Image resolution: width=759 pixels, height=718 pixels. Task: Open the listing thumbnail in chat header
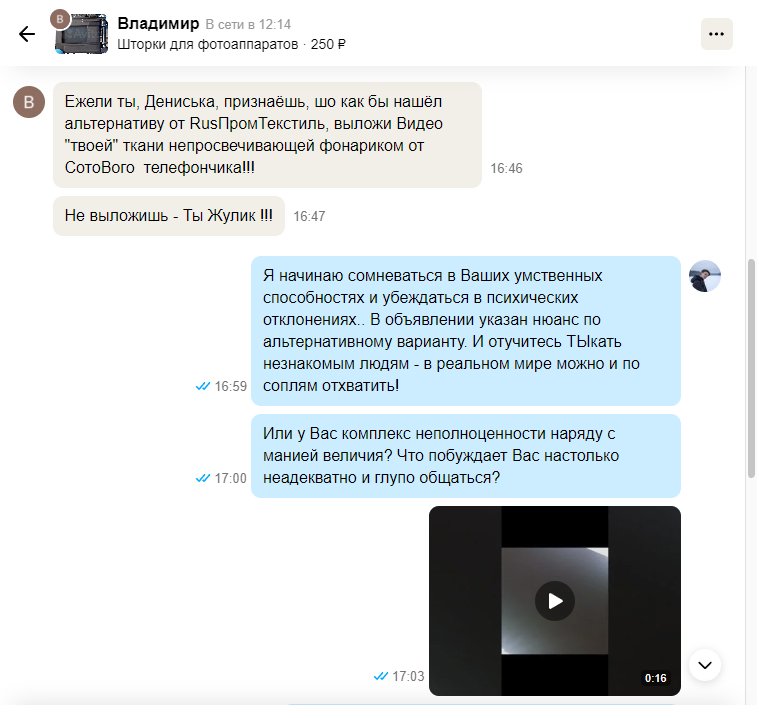81,34
